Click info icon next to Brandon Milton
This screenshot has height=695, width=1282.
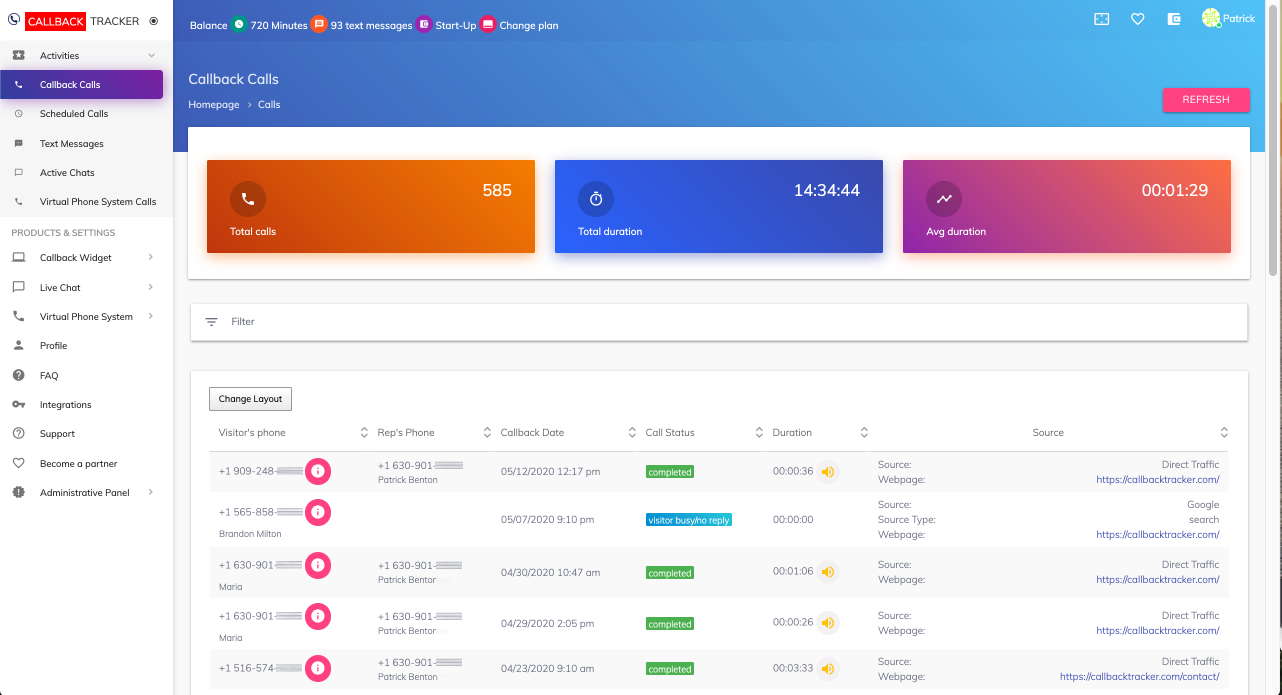click(318, 512)
